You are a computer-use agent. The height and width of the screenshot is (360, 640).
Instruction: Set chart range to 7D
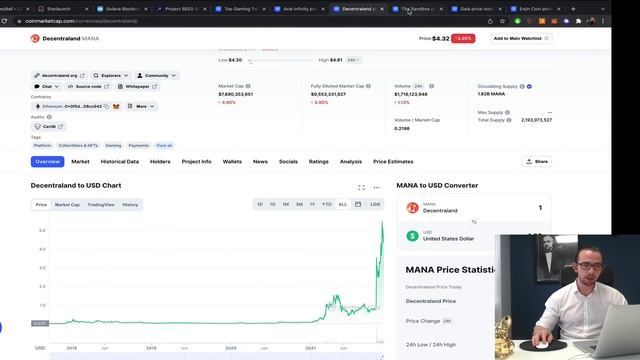pos(273,204)
